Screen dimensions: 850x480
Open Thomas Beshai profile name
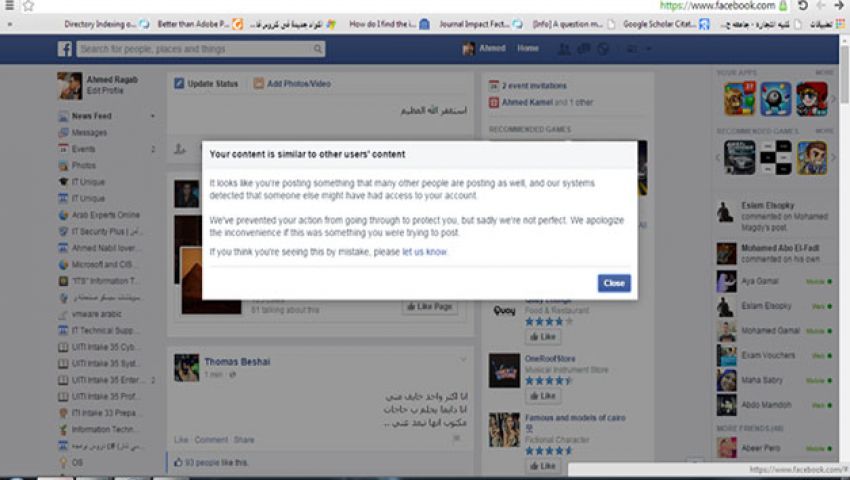coord(237,362)
